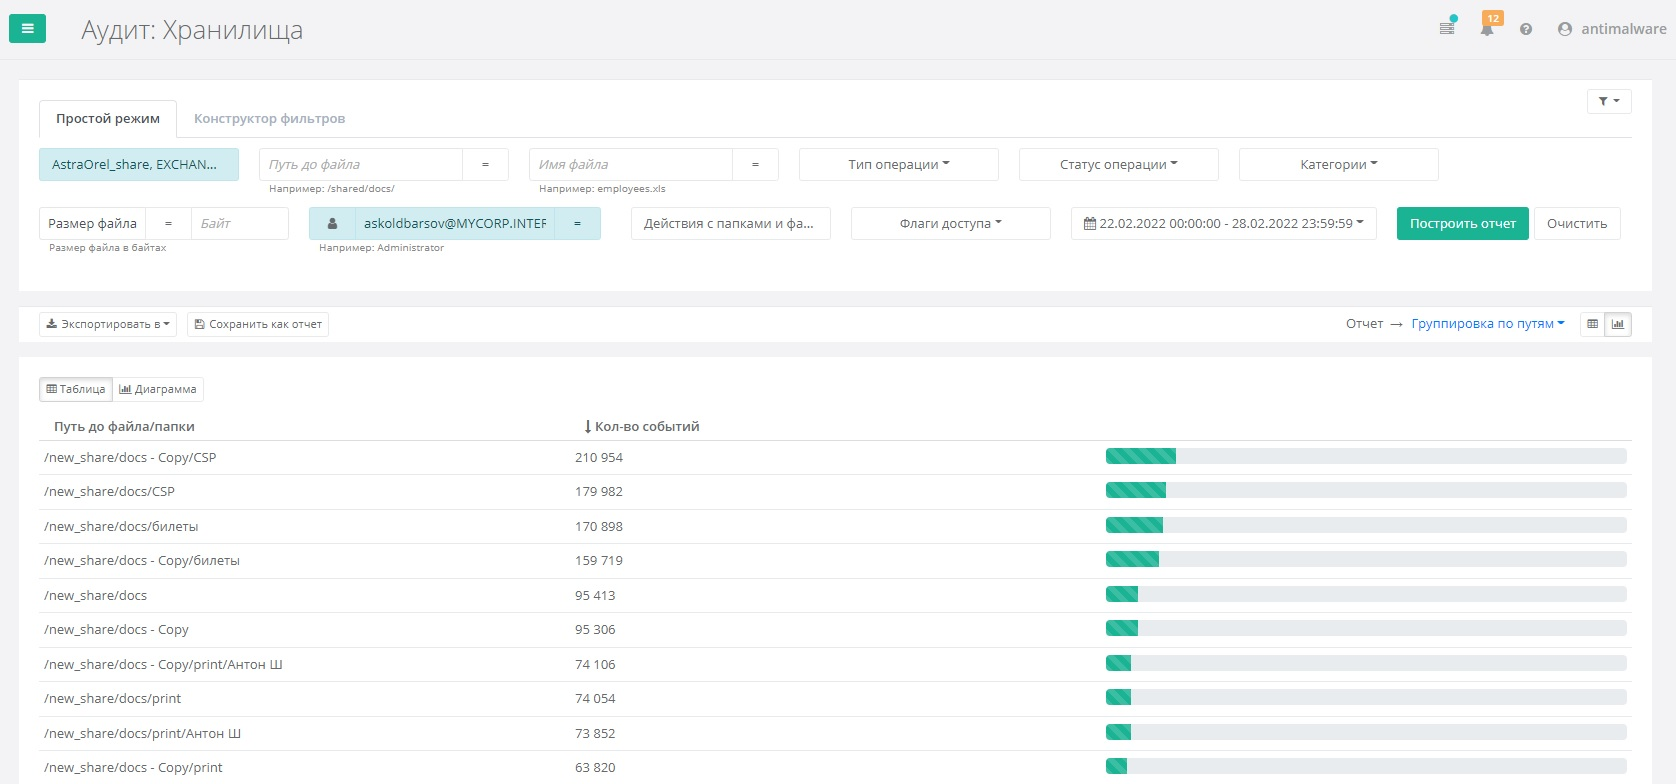Switch to Конструктор фильтров tab
1676x784 pixels.
(269, 119)
